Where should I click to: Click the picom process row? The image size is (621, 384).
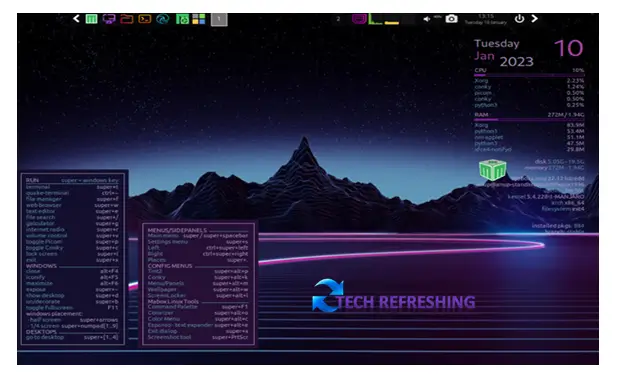529,93
